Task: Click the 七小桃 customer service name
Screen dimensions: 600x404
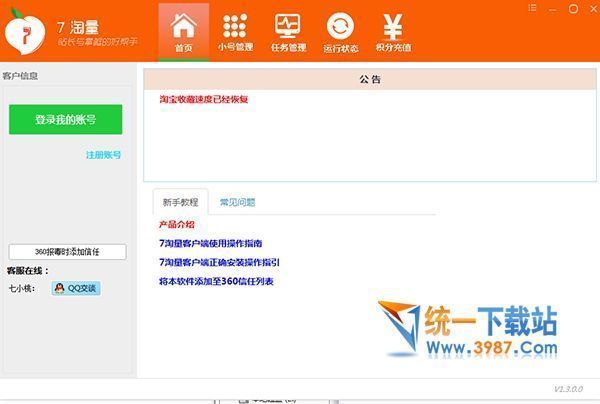Action: [22, 288]
